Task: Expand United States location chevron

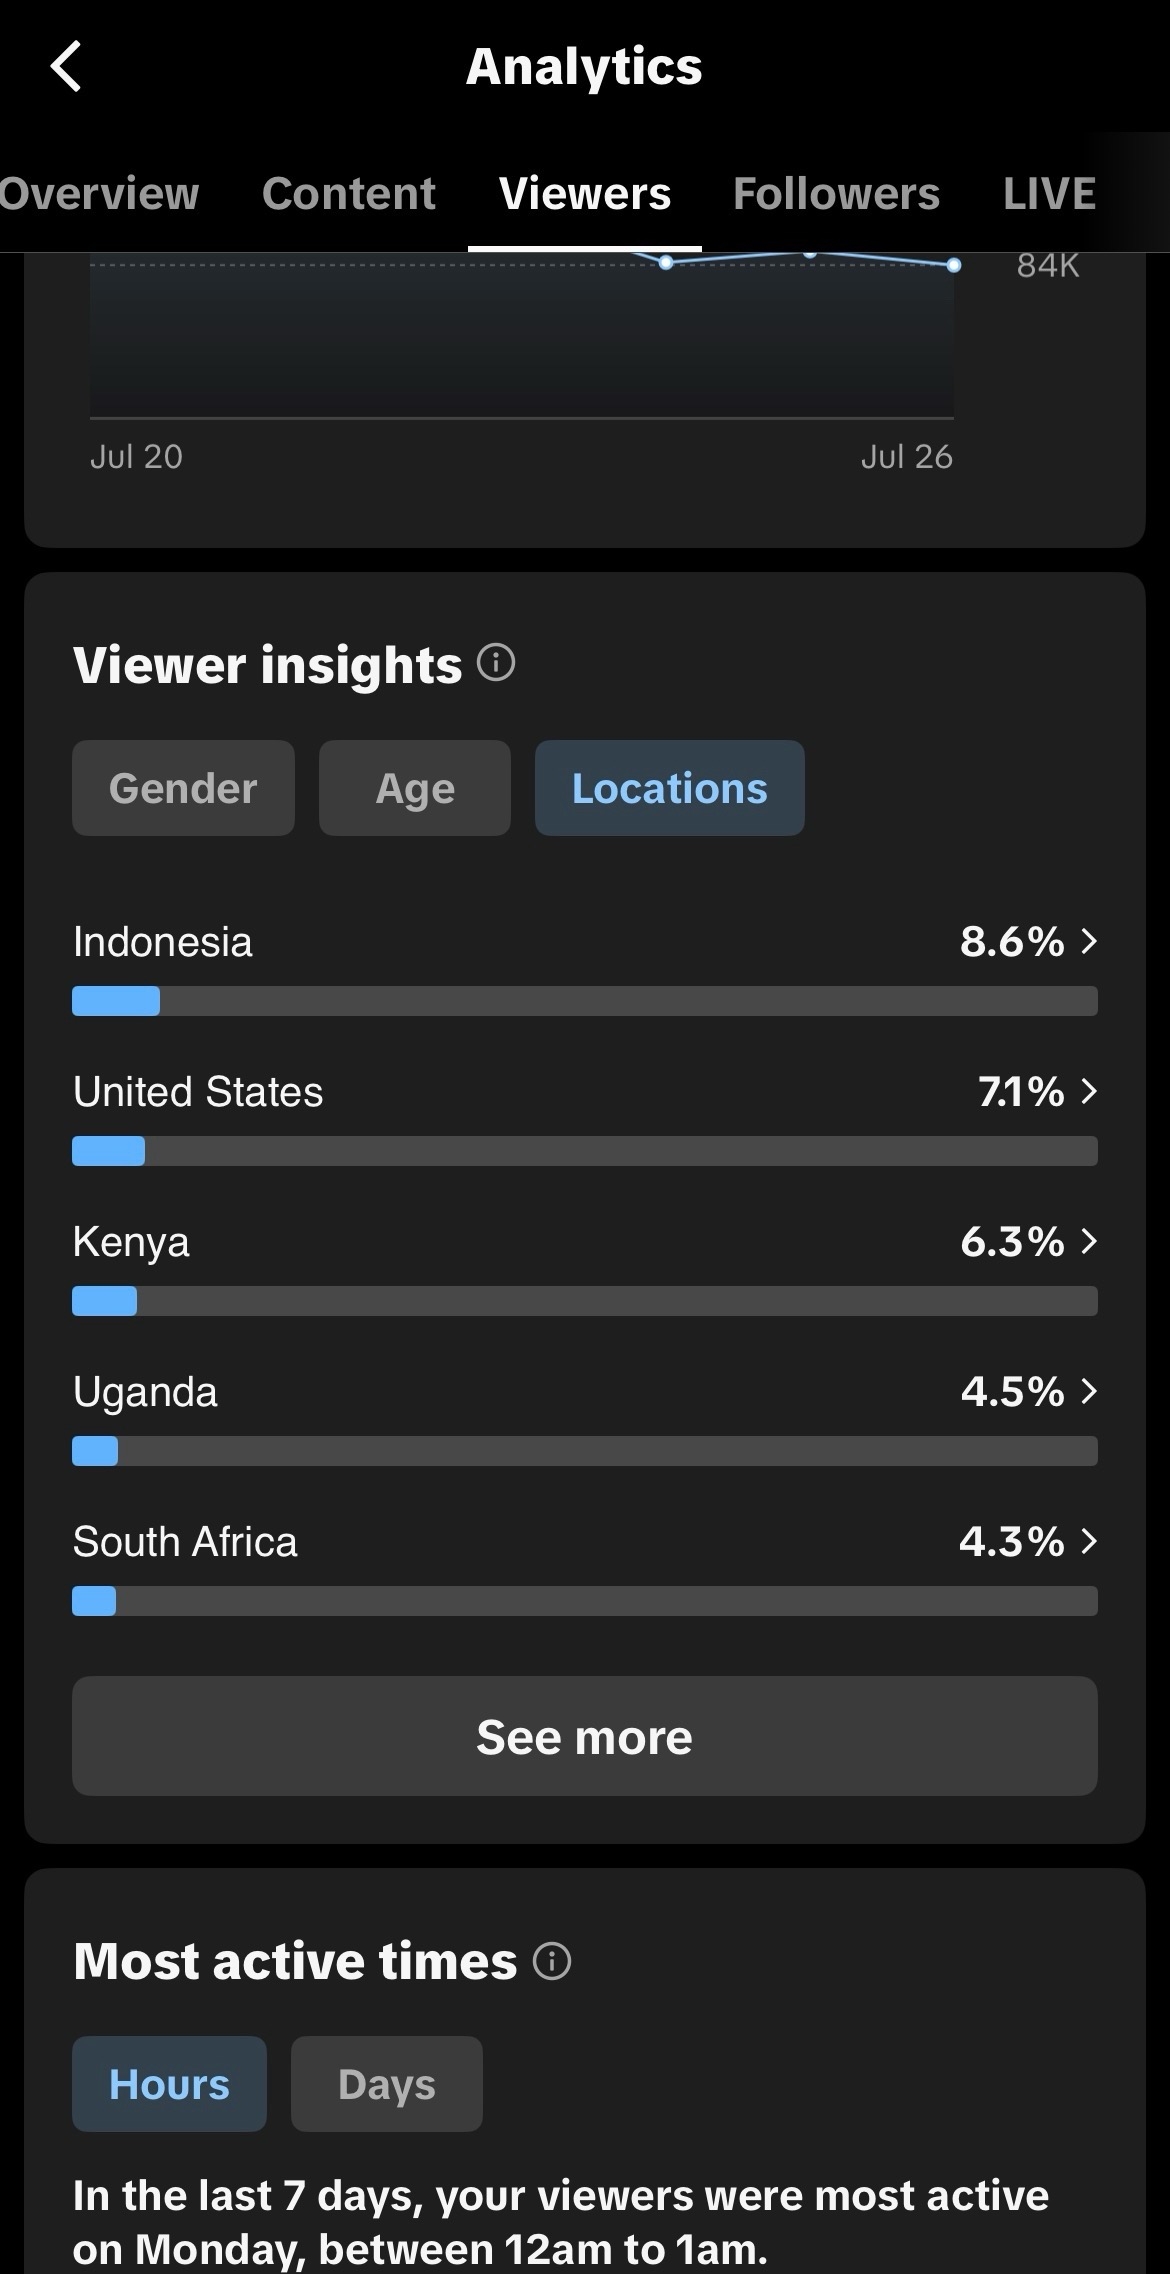Action: coord(1090,1091)
